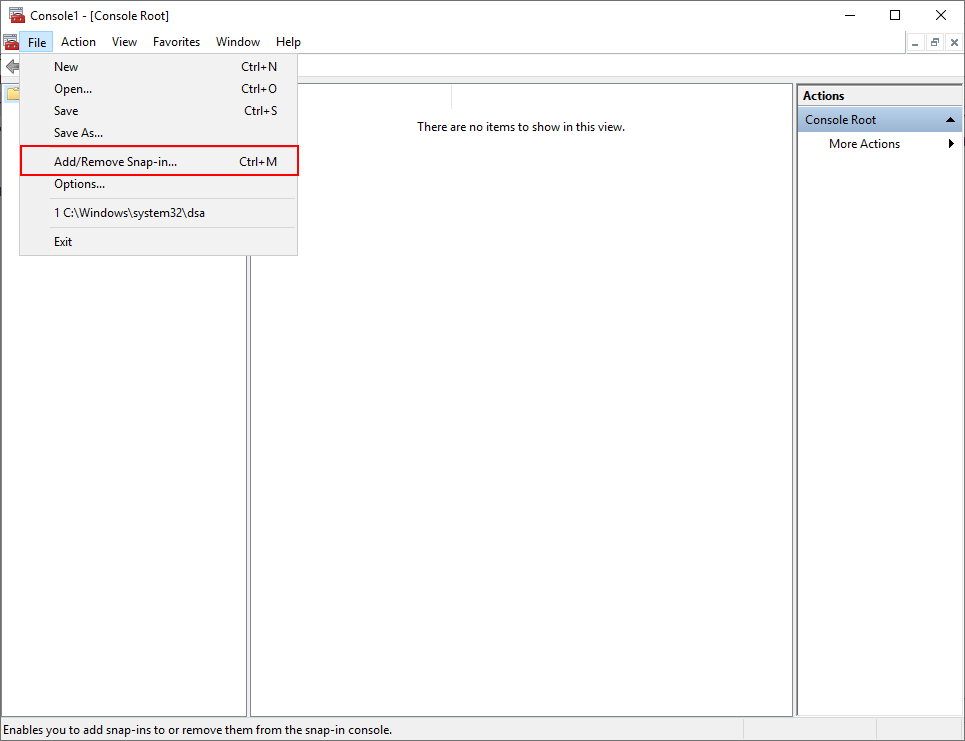The width and height of the screenshot is (965, 741).
Task: Minimize the Console1 main window
Action: 850,15
